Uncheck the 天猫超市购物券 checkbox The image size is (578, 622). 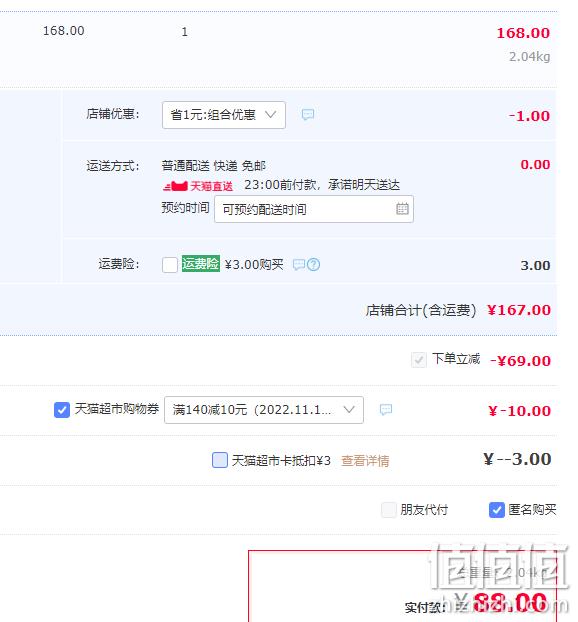pos(62,410)
